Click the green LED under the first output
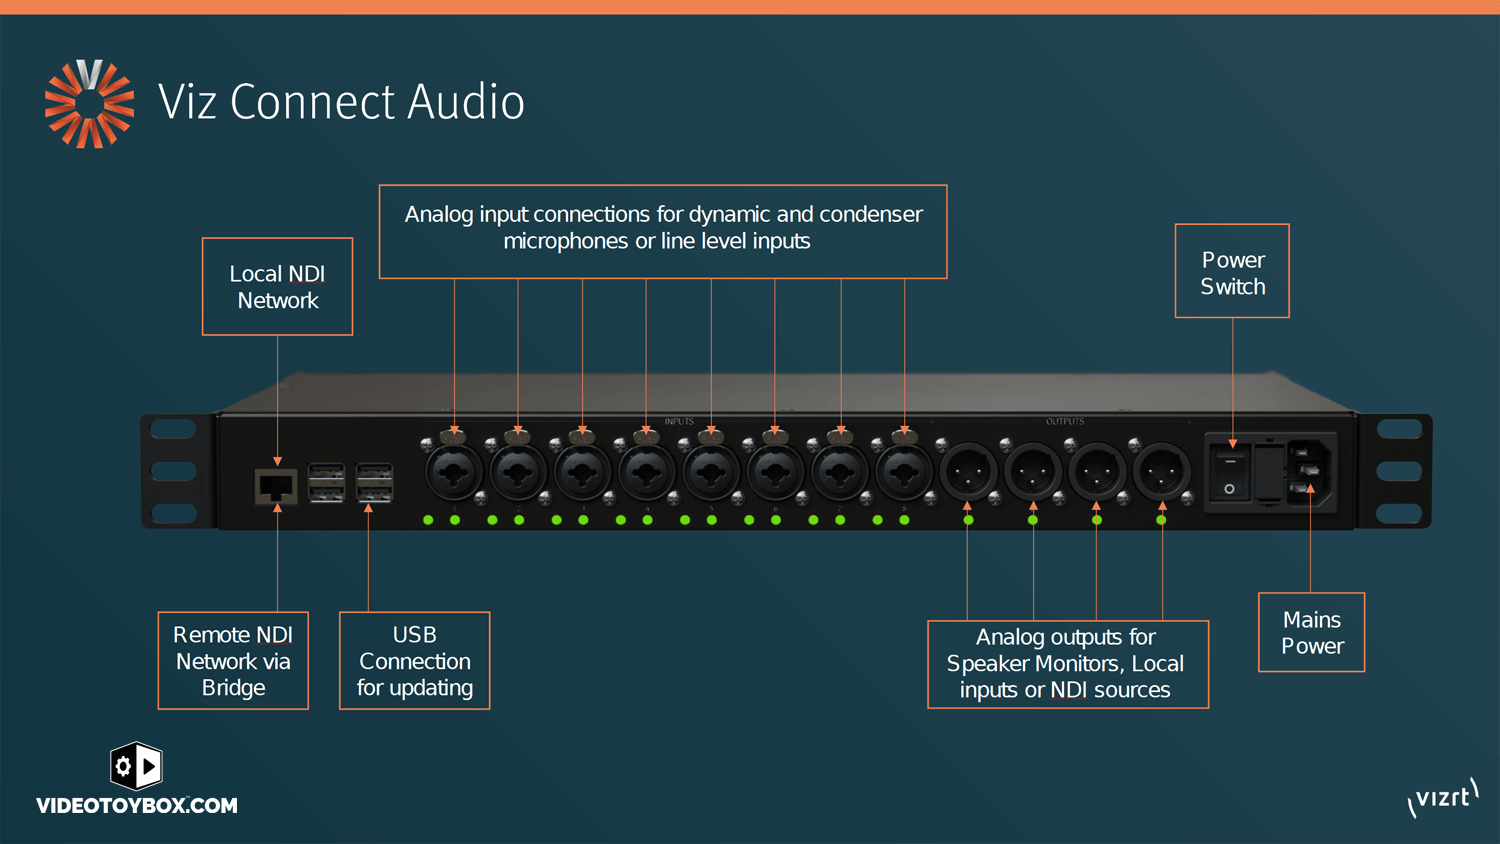Image resolution: width=1500 pixels, height=844 pixels. pos(968,520)
